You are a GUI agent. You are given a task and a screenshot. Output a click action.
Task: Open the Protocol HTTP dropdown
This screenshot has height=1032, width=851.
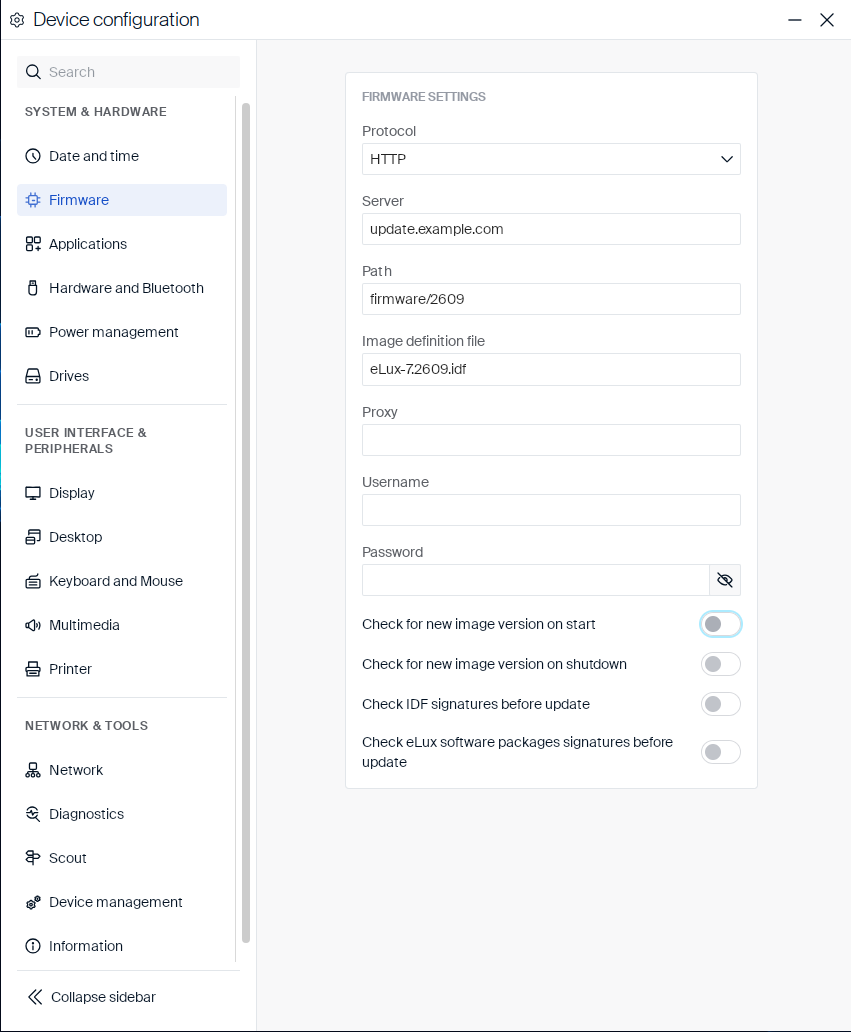[551, 159]
